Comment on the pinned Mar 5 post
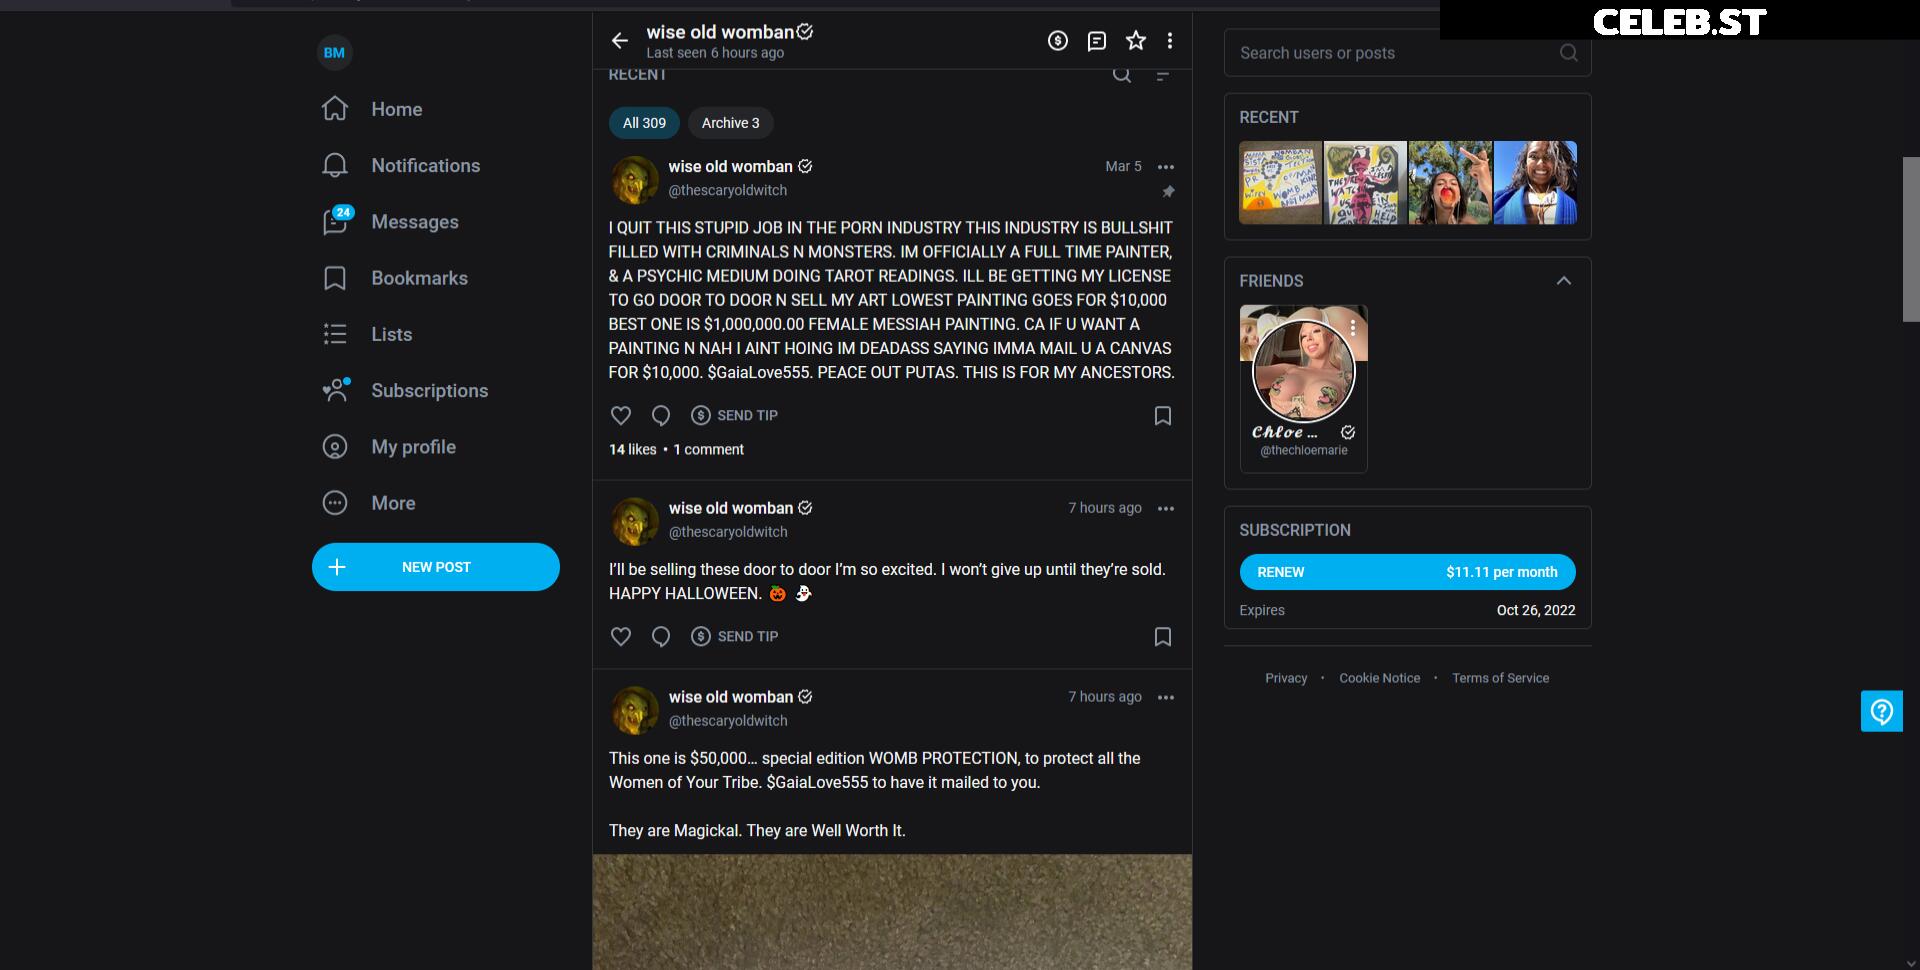Viewport: 1920px width, 970px height. point(661,415)
